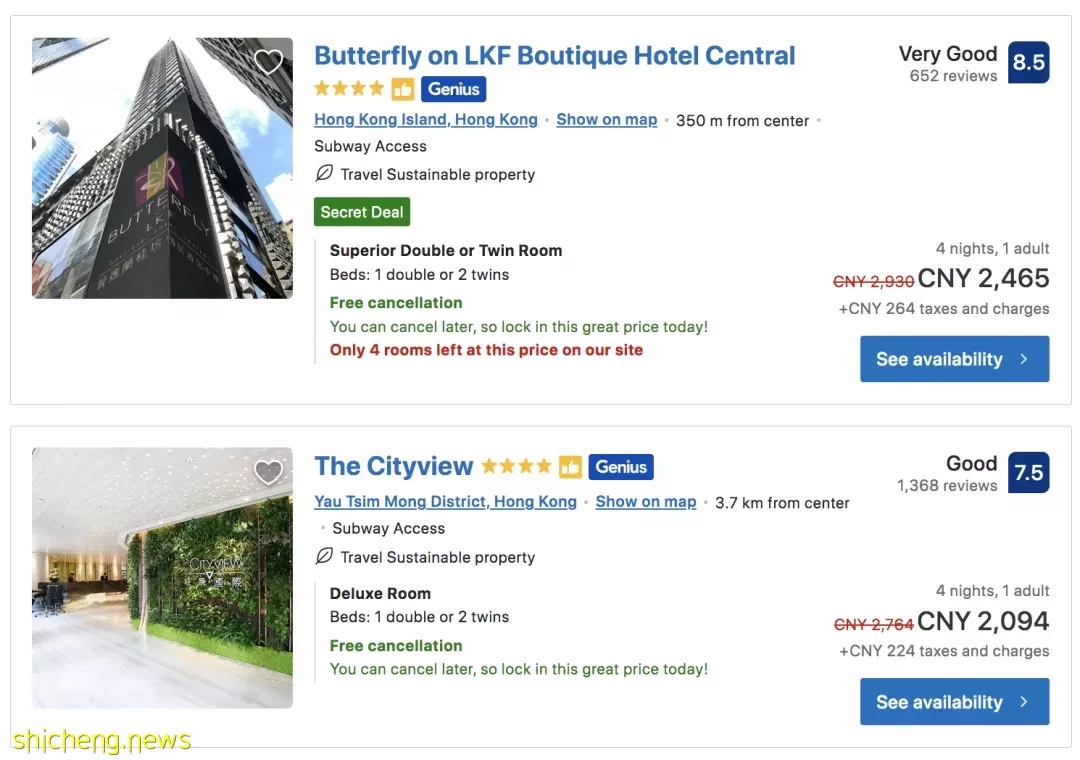This screenshot has width=1080, height=760.
Task: Click Genius badge next to The Cityview
Action: pos(621,466)
